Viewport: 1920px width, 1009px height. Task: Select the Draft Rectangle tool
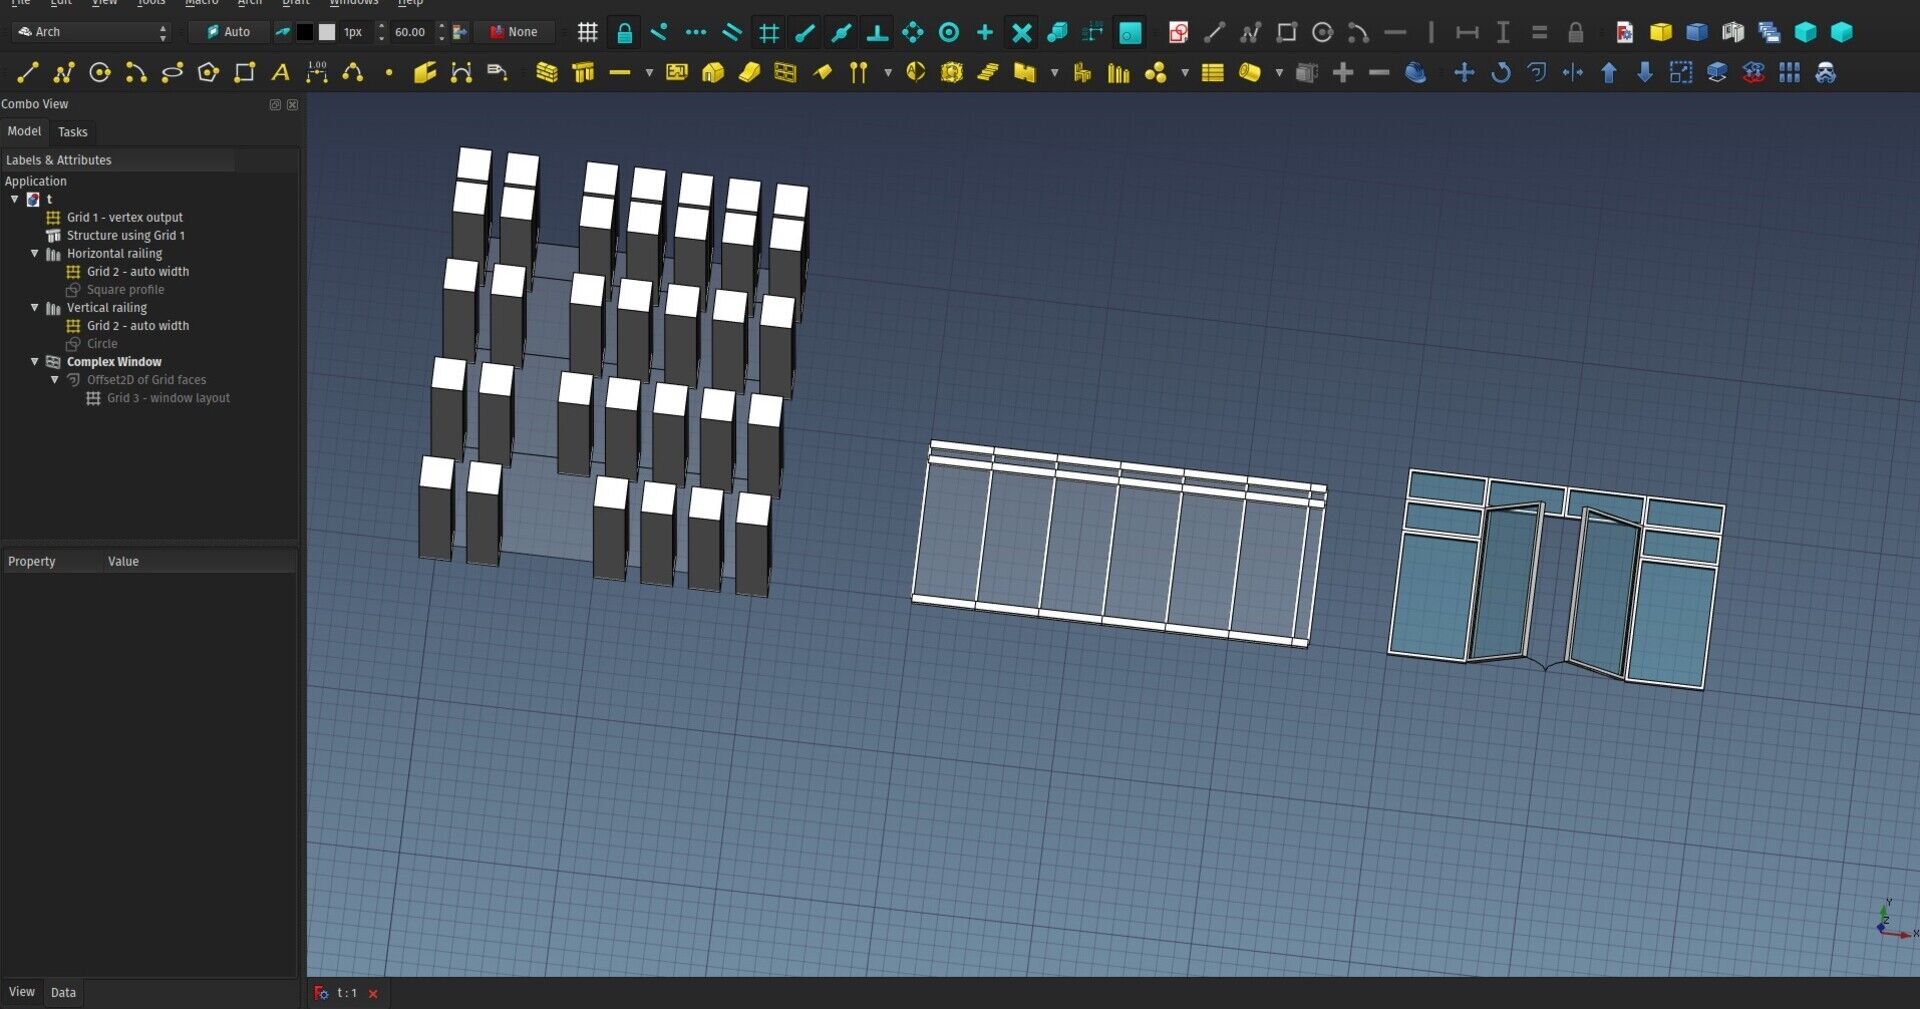click(x=244, y=72)
